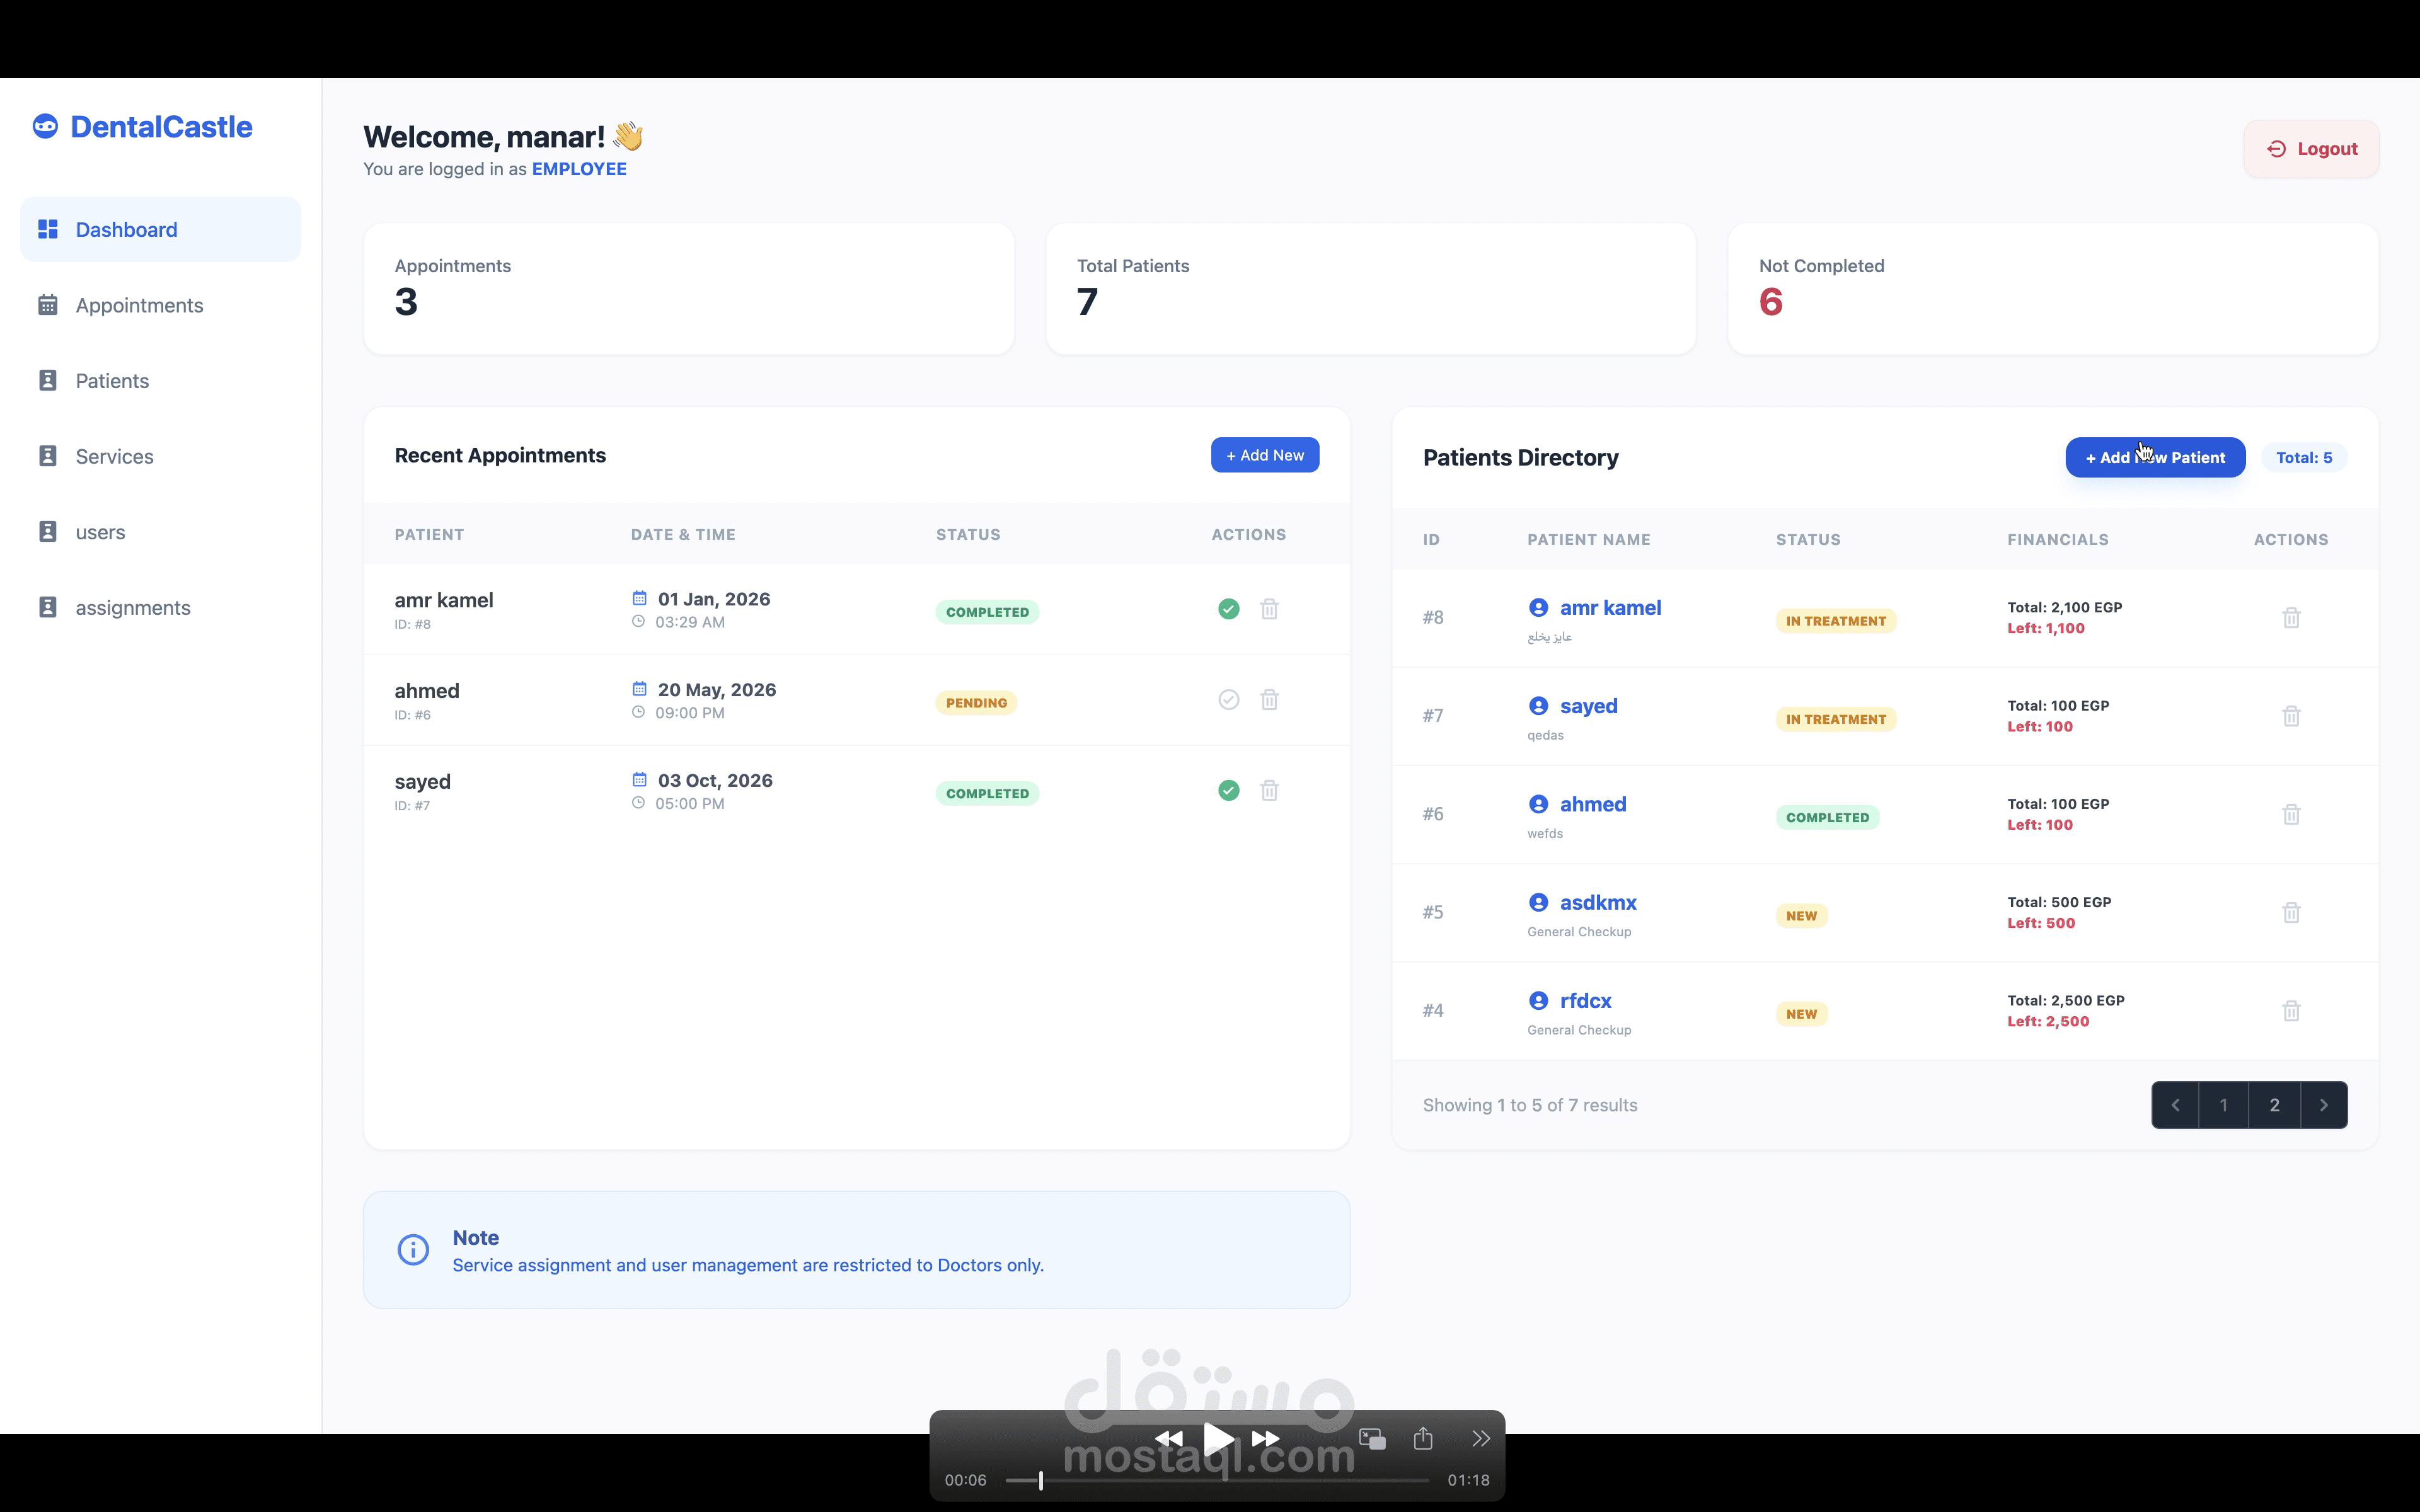The image size is (2420, 1512).
Task: Click the Total: 5 badge
Action: click(2304, 458)
